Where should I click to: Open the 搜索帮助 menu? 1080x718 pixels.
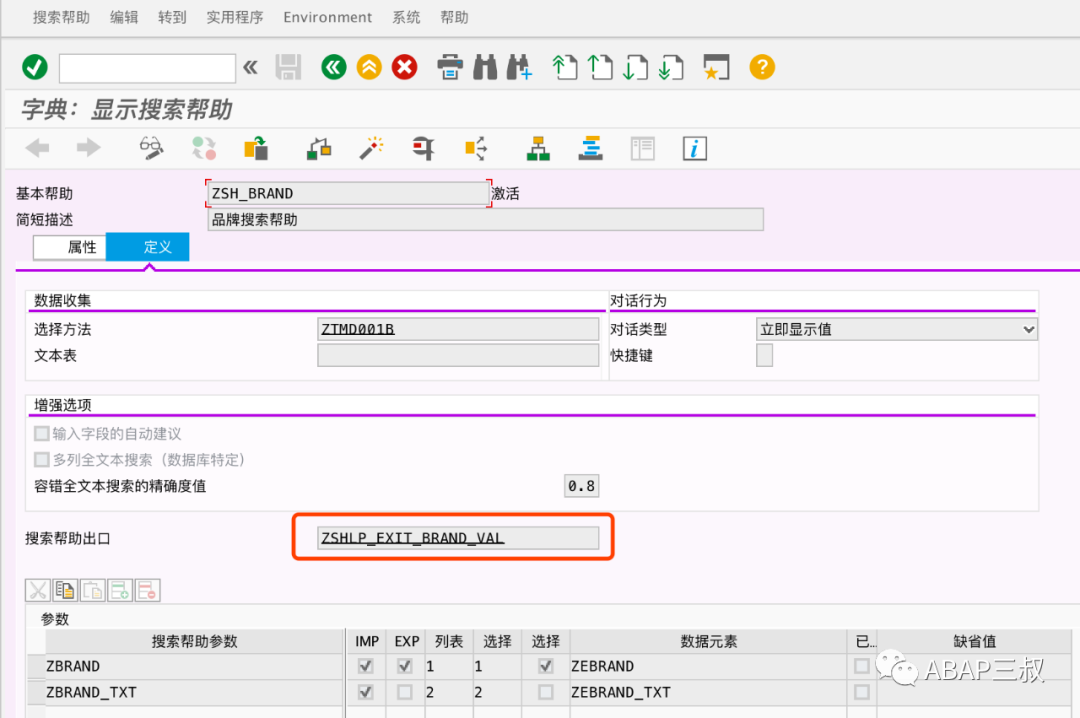point(61,17)
